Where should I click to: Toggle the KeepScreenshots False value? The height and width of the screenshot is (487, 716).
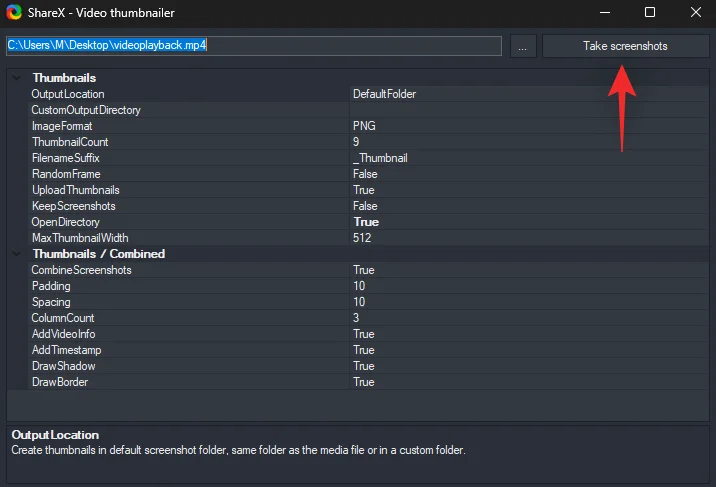528,206
